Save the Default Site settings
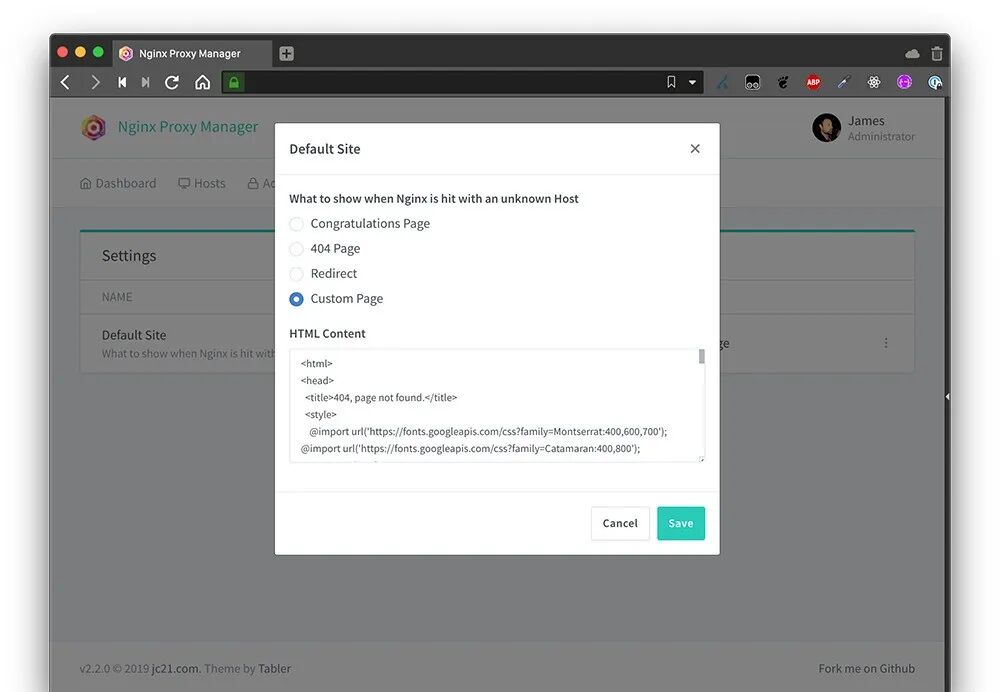Image resolution: width=1000 pixels, height=692 pixels. (680, 523)
